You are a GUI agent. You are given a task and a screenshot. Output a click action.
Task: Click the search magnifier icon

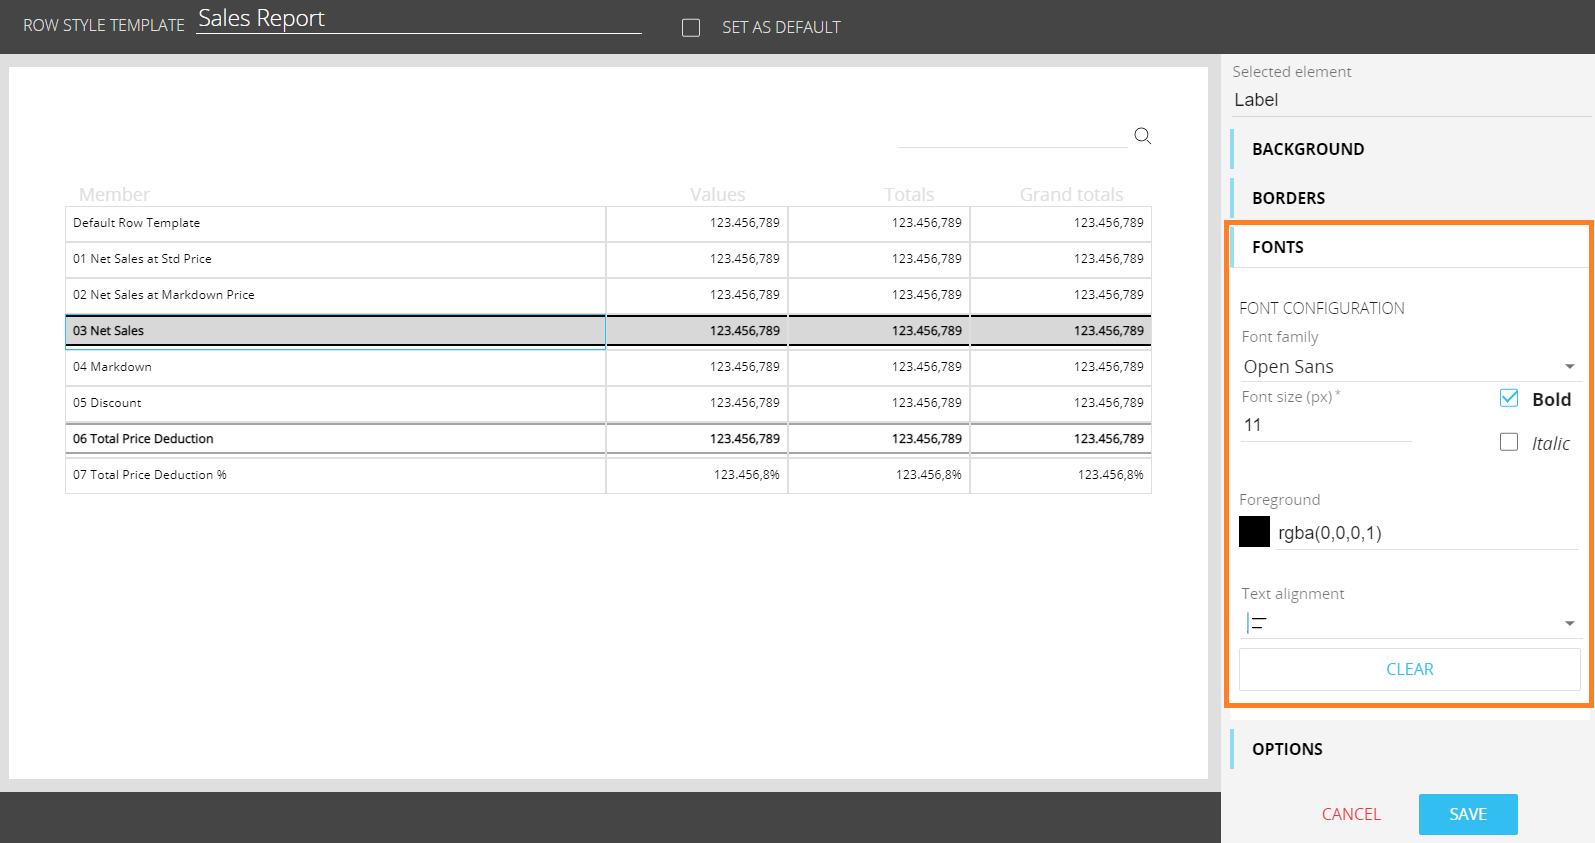[1142, 136]
